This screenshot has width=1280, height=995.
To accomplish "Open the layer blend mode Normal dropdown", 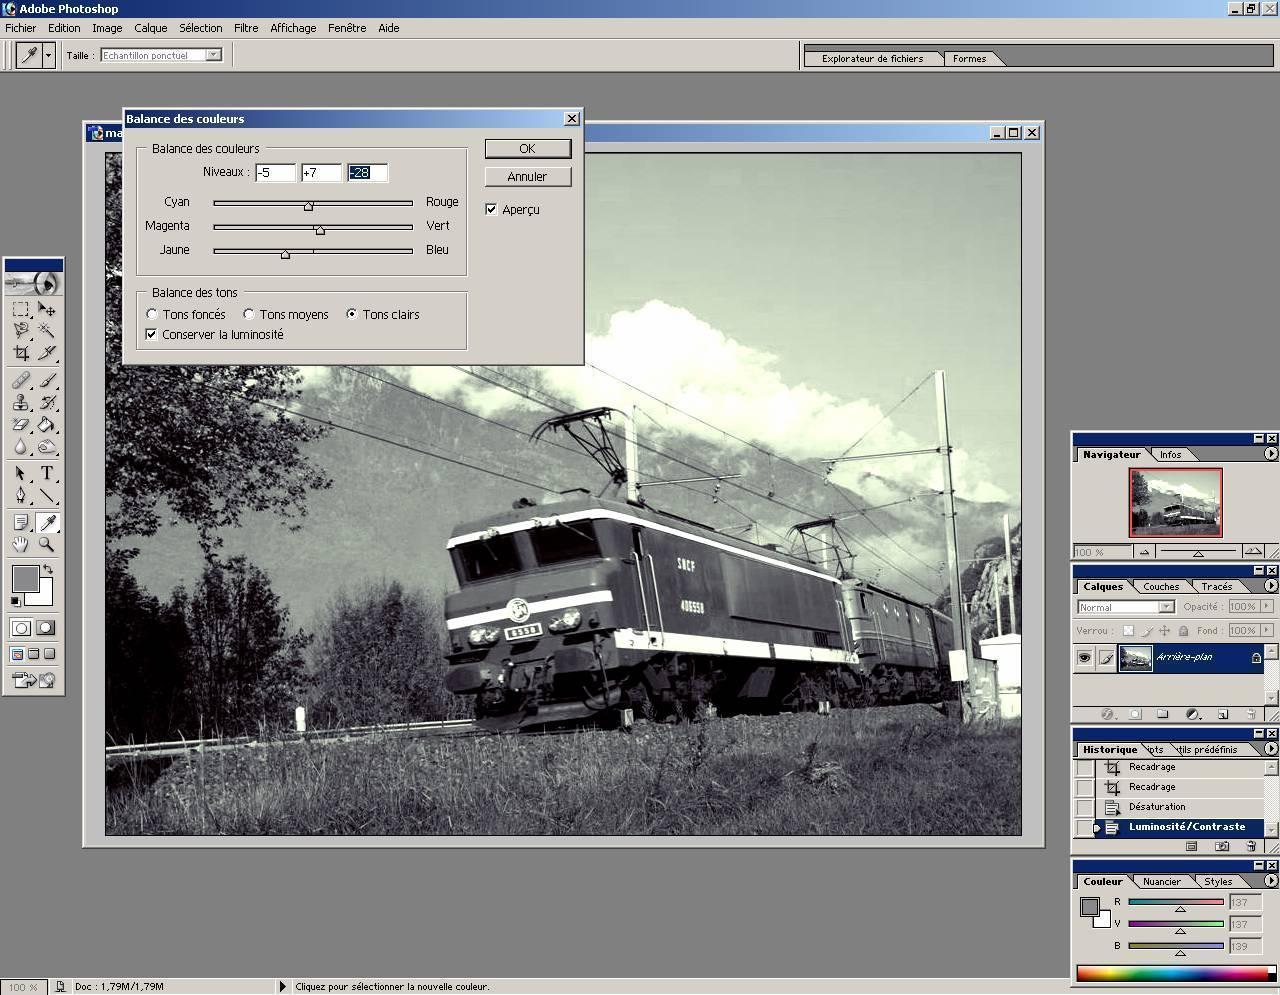I will point(1166,607).
